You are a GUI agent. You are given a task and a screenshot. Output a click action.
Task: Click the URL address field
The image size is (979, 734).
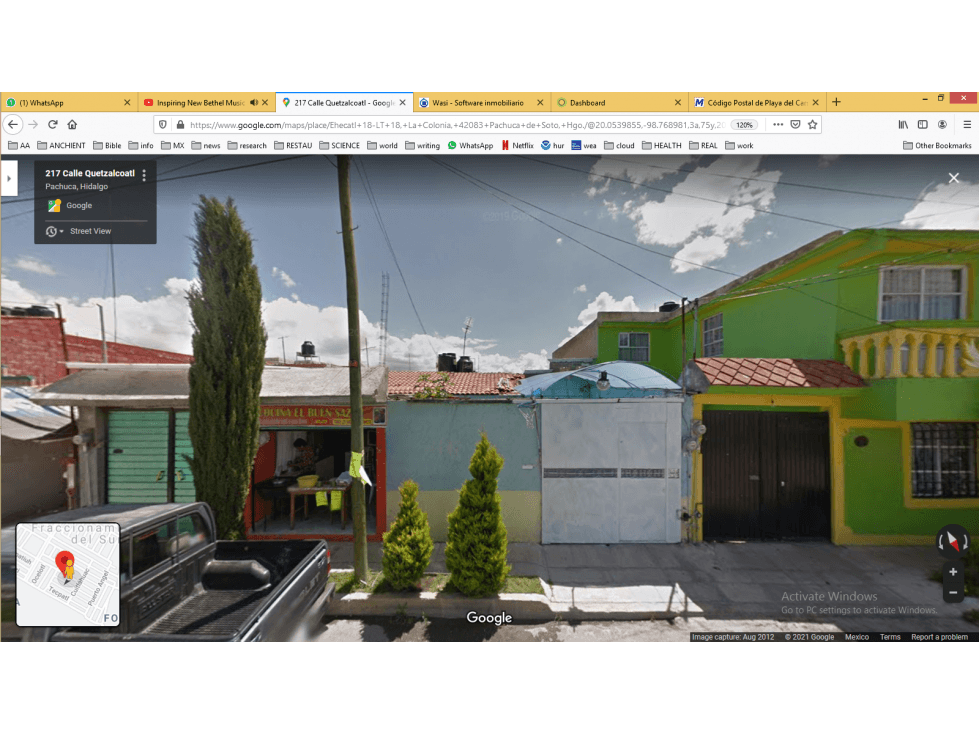(456, 125)
